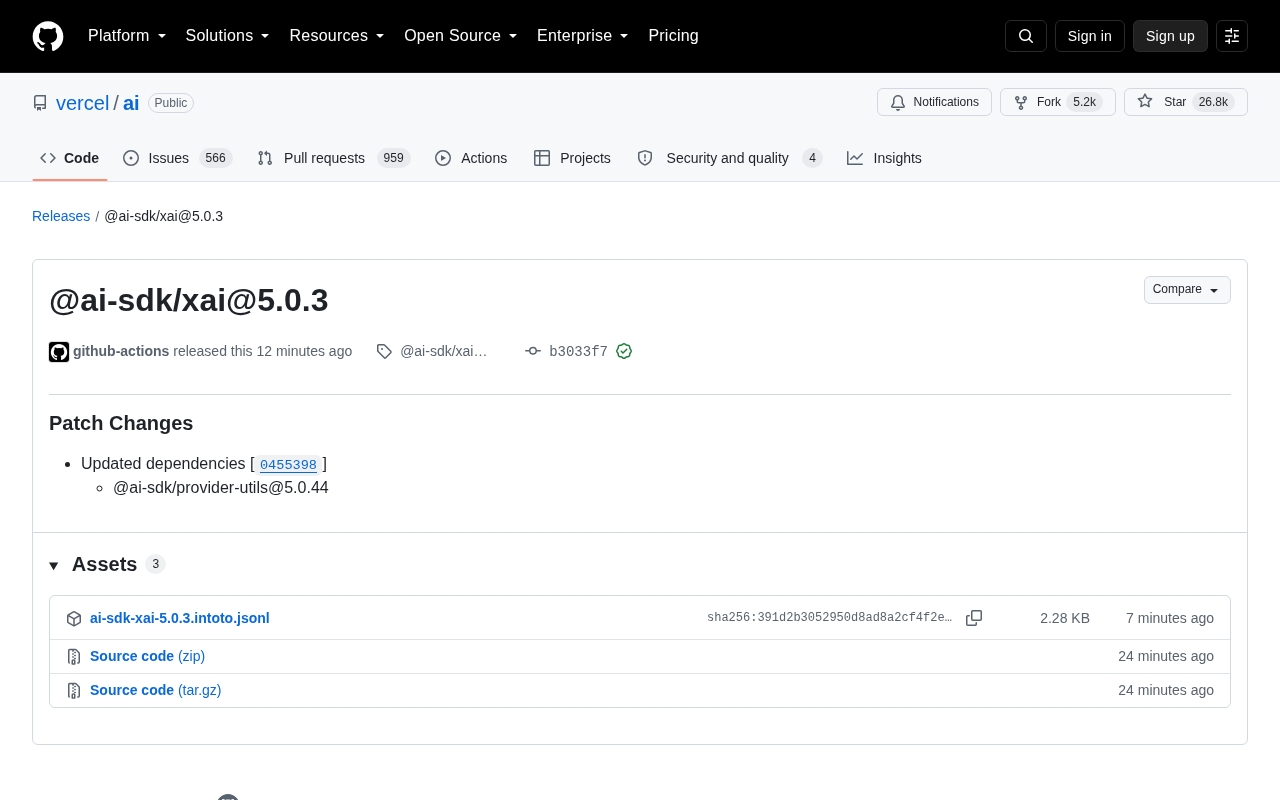
Task: Click the github-actions avatar icon
Action: coord(59,352)
